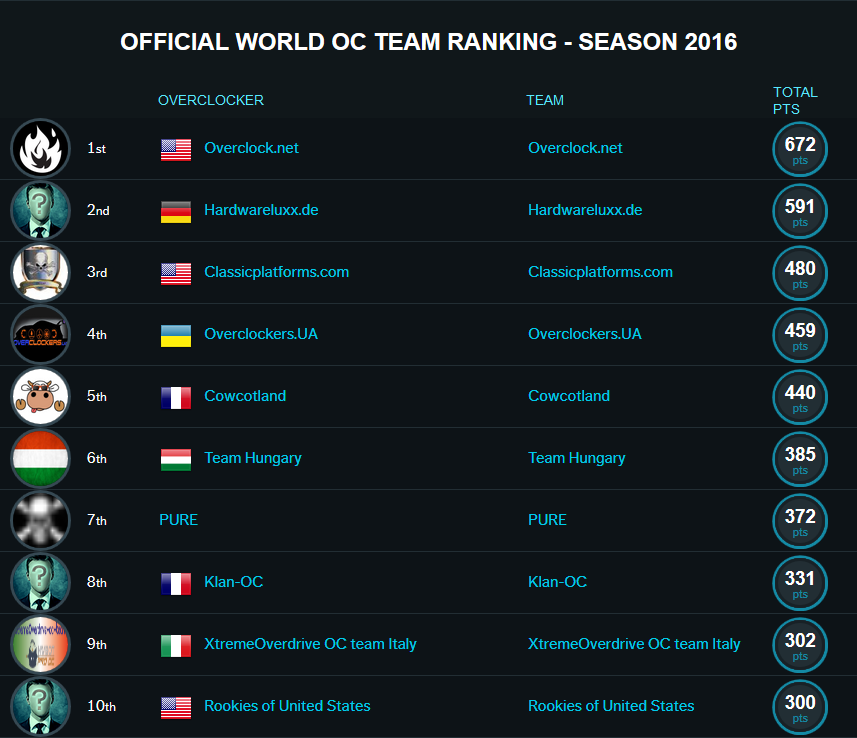857x738 pixels.
Task: Open the XtremeOverdrive Italy team avatar
Action: (40, 644)
